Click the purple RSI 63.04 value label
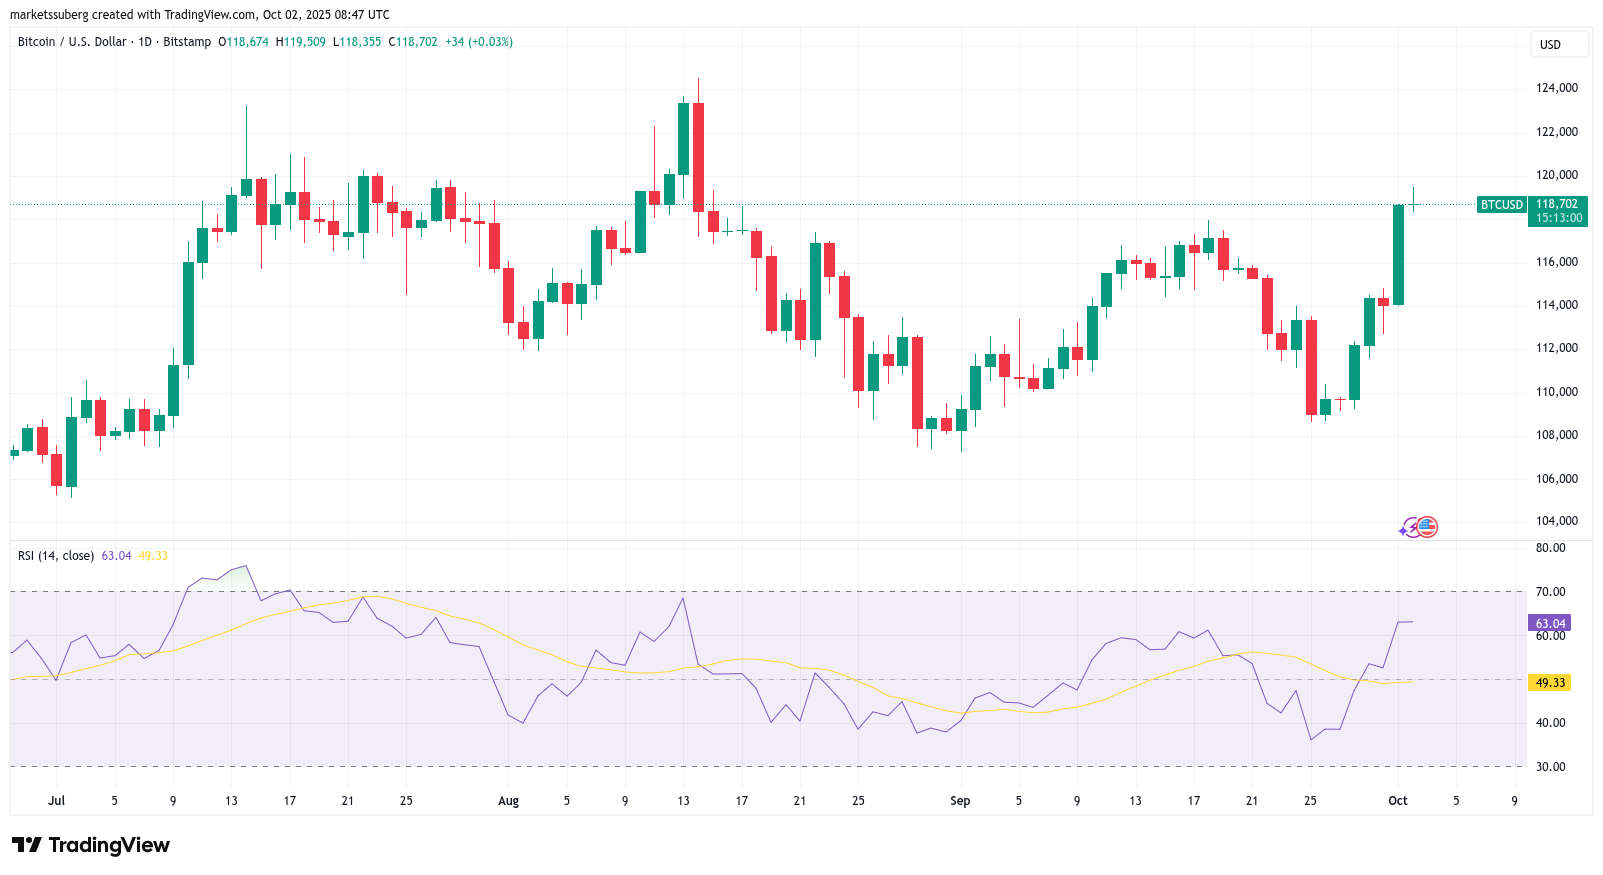 click(1550, 623)
